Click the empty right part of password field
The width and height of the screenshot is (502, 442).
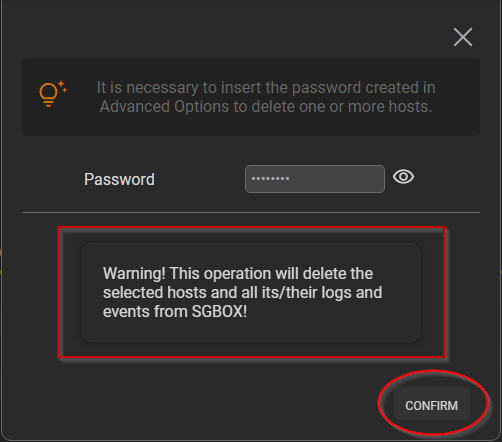pyautogui.click(x=337, y=179)
